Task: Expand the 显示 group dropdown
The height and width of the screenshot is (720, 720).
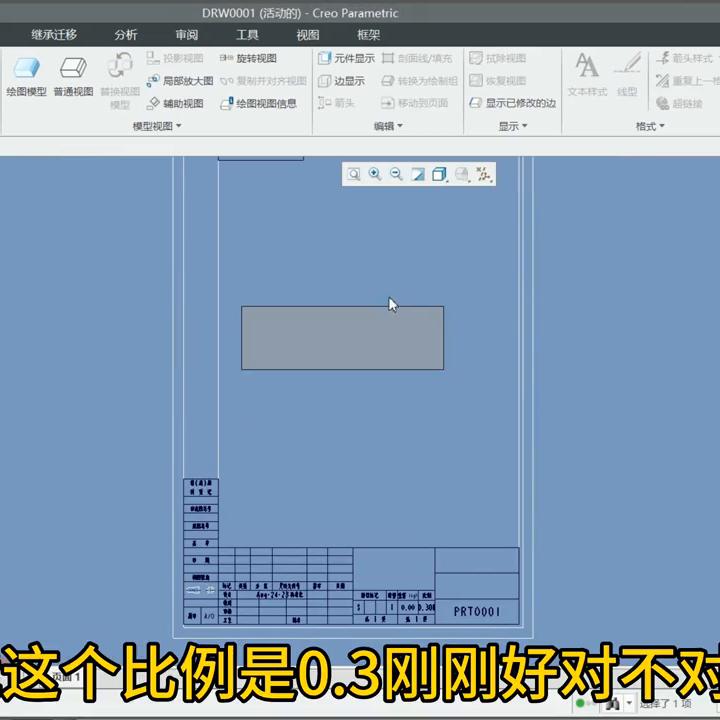Action: 513,126
